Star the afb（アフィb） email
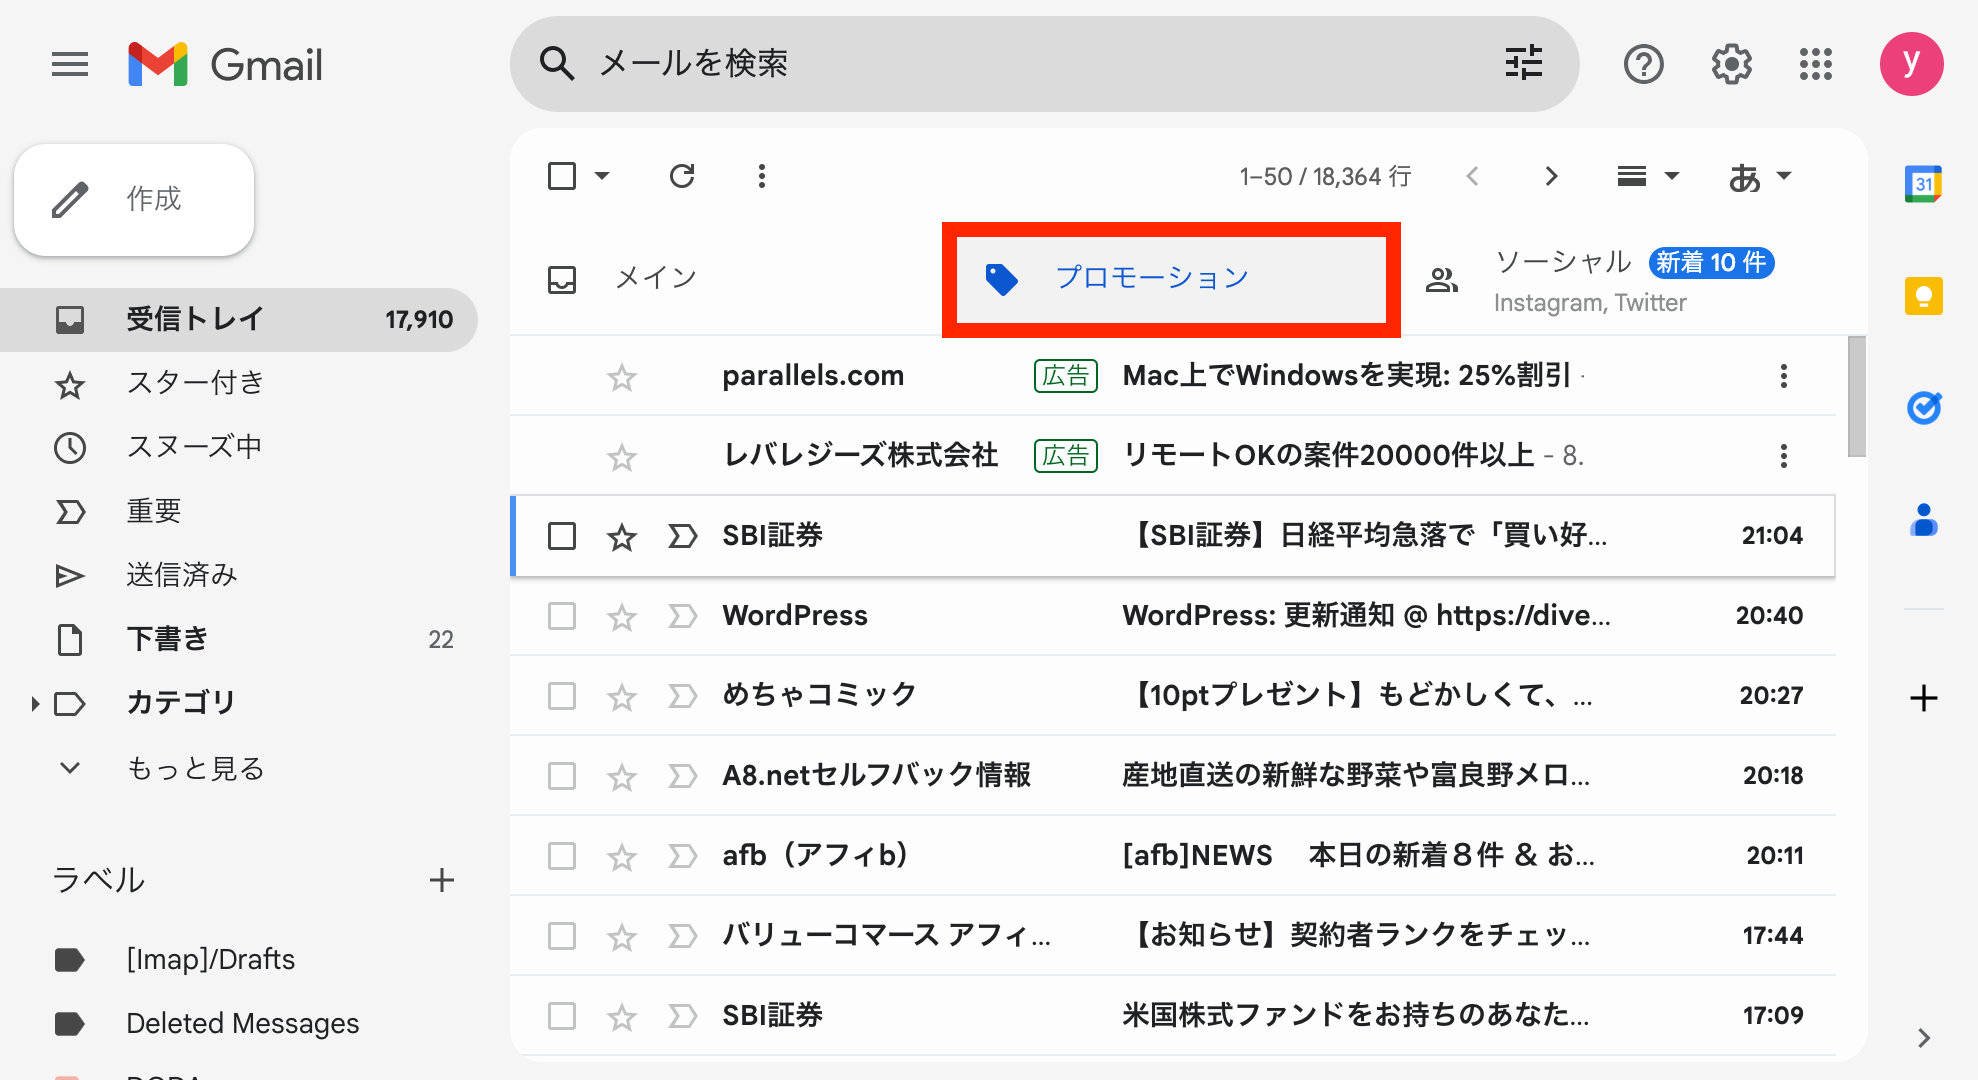This screenshot has height=1080, width=1978. (x=622, y=857)
